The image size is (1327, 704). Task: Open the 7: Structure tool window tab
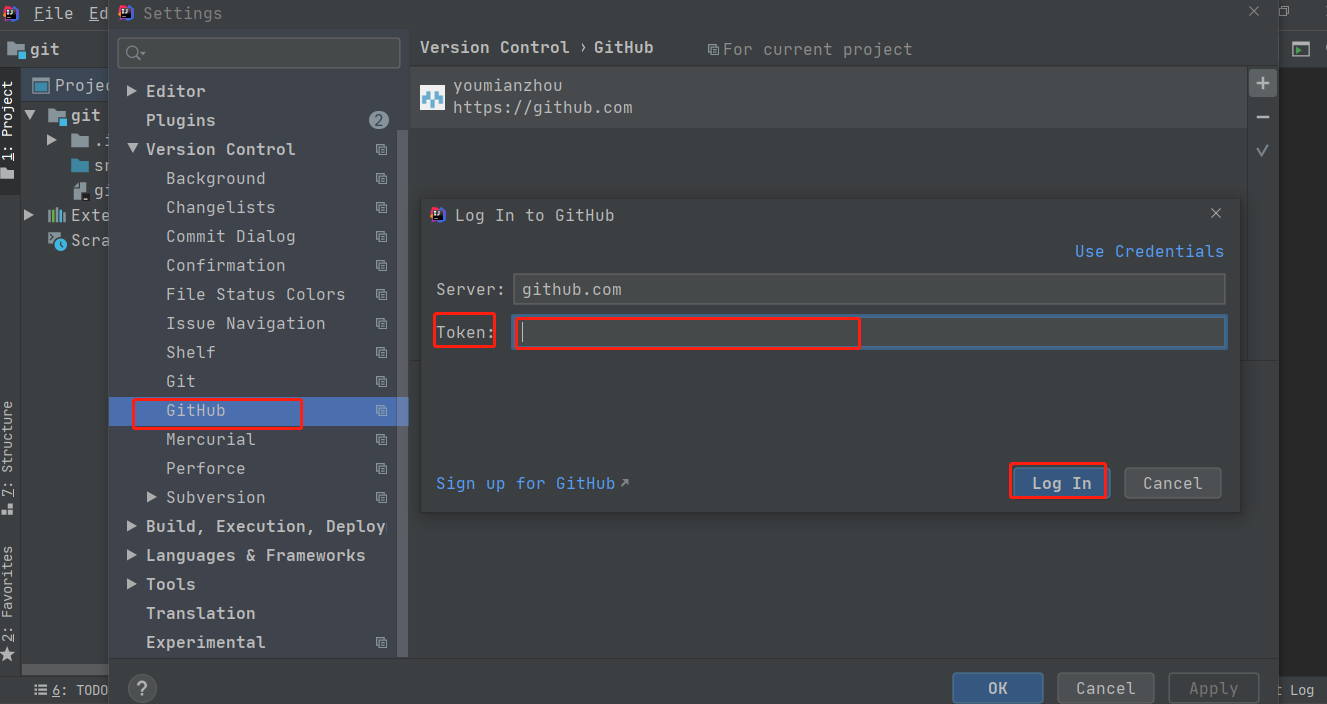8,458
